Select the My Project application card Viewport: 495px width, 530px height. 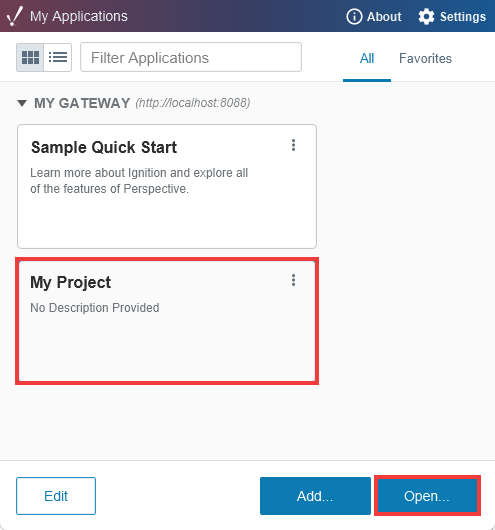point(167,321)
